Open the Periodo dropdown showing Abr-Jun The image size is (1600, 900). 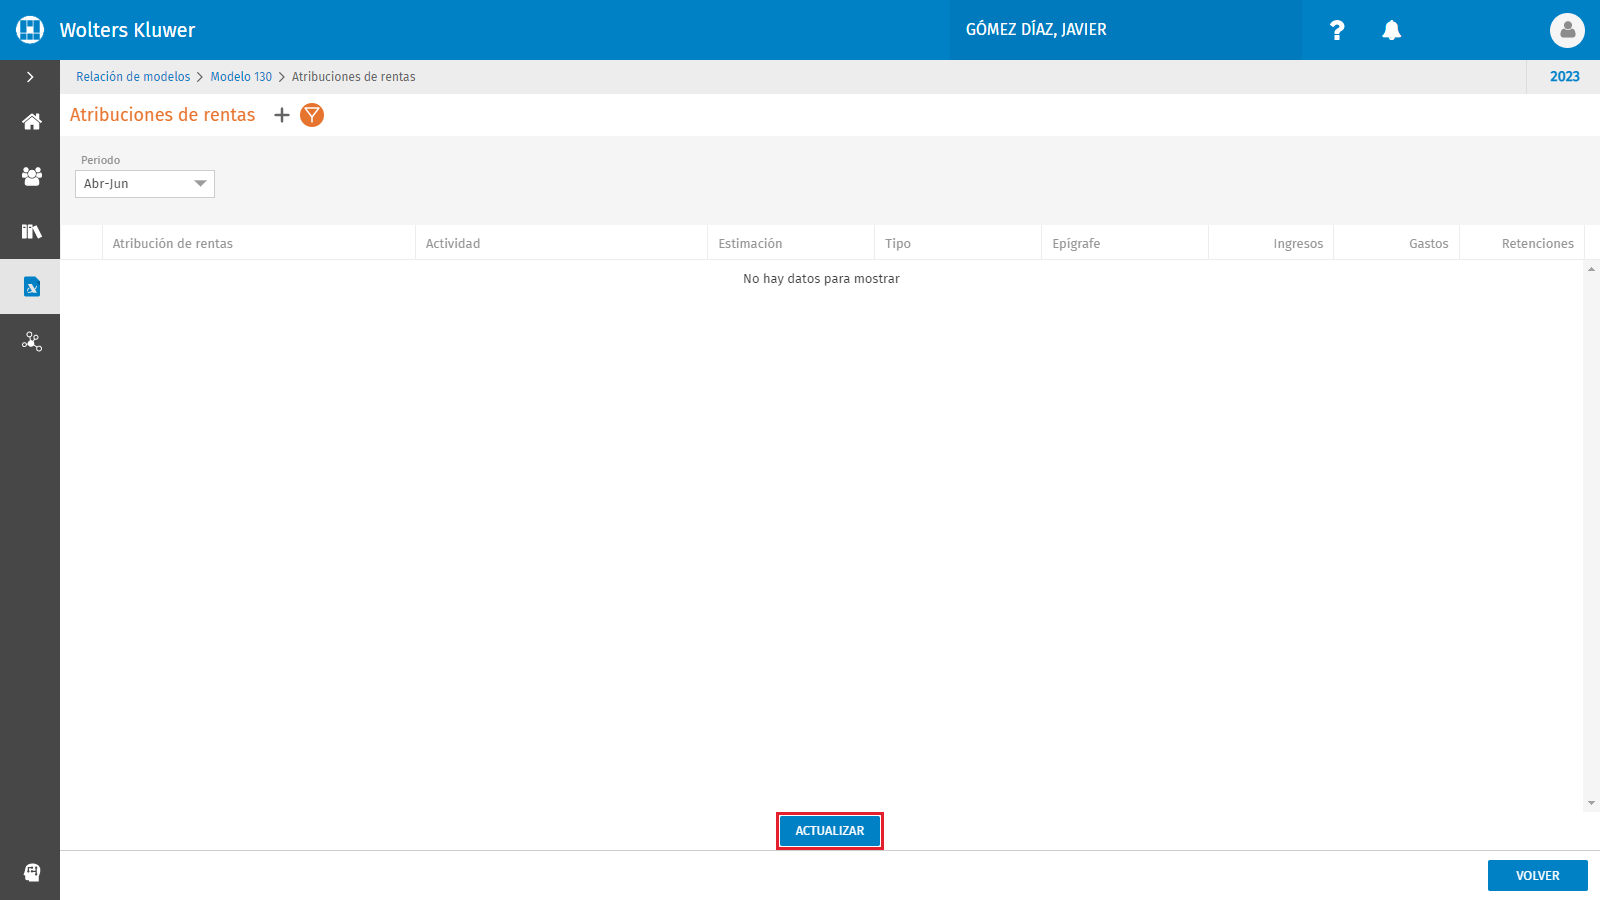pos(145,184)
